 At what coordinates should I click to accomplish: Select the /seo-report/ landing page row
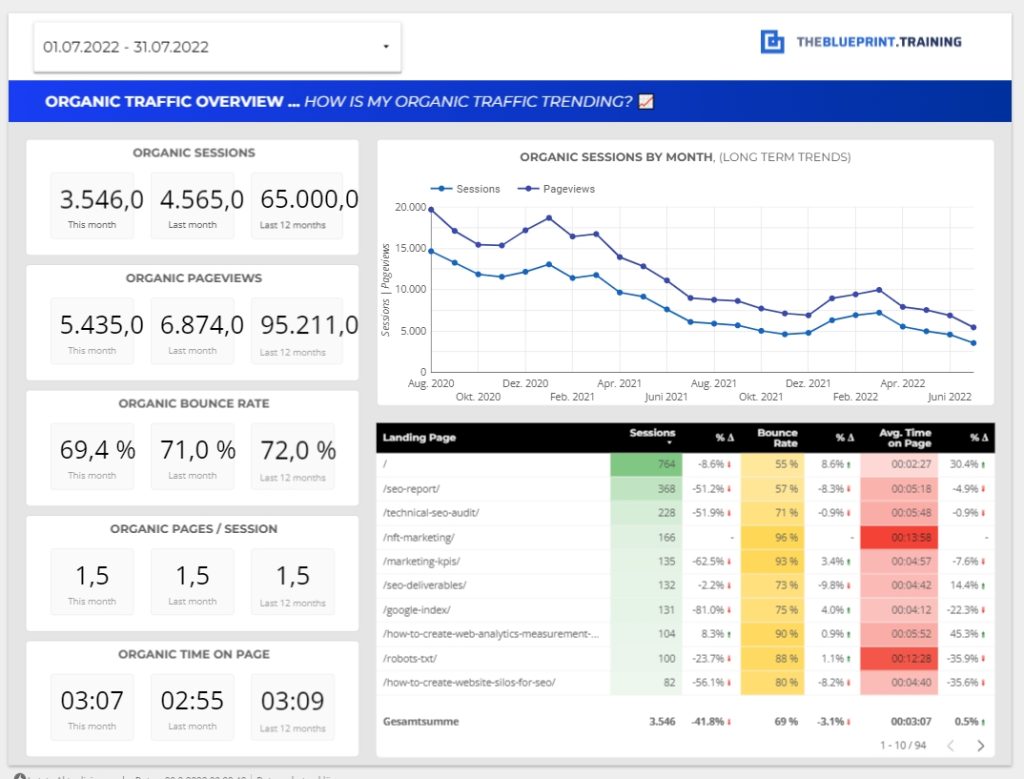tap(685, 488)
